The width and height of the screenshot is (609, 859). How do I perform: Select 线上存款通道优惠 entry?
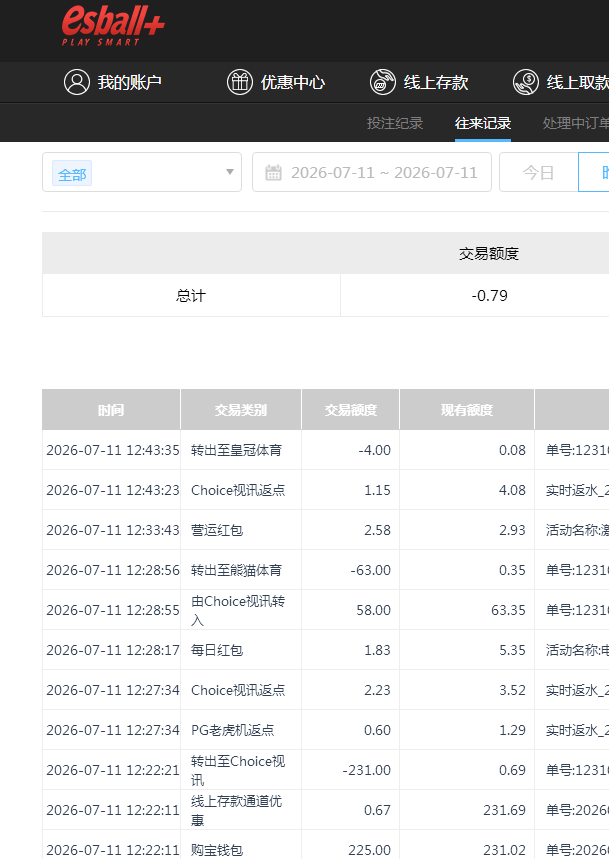click(x=237, y=810)
